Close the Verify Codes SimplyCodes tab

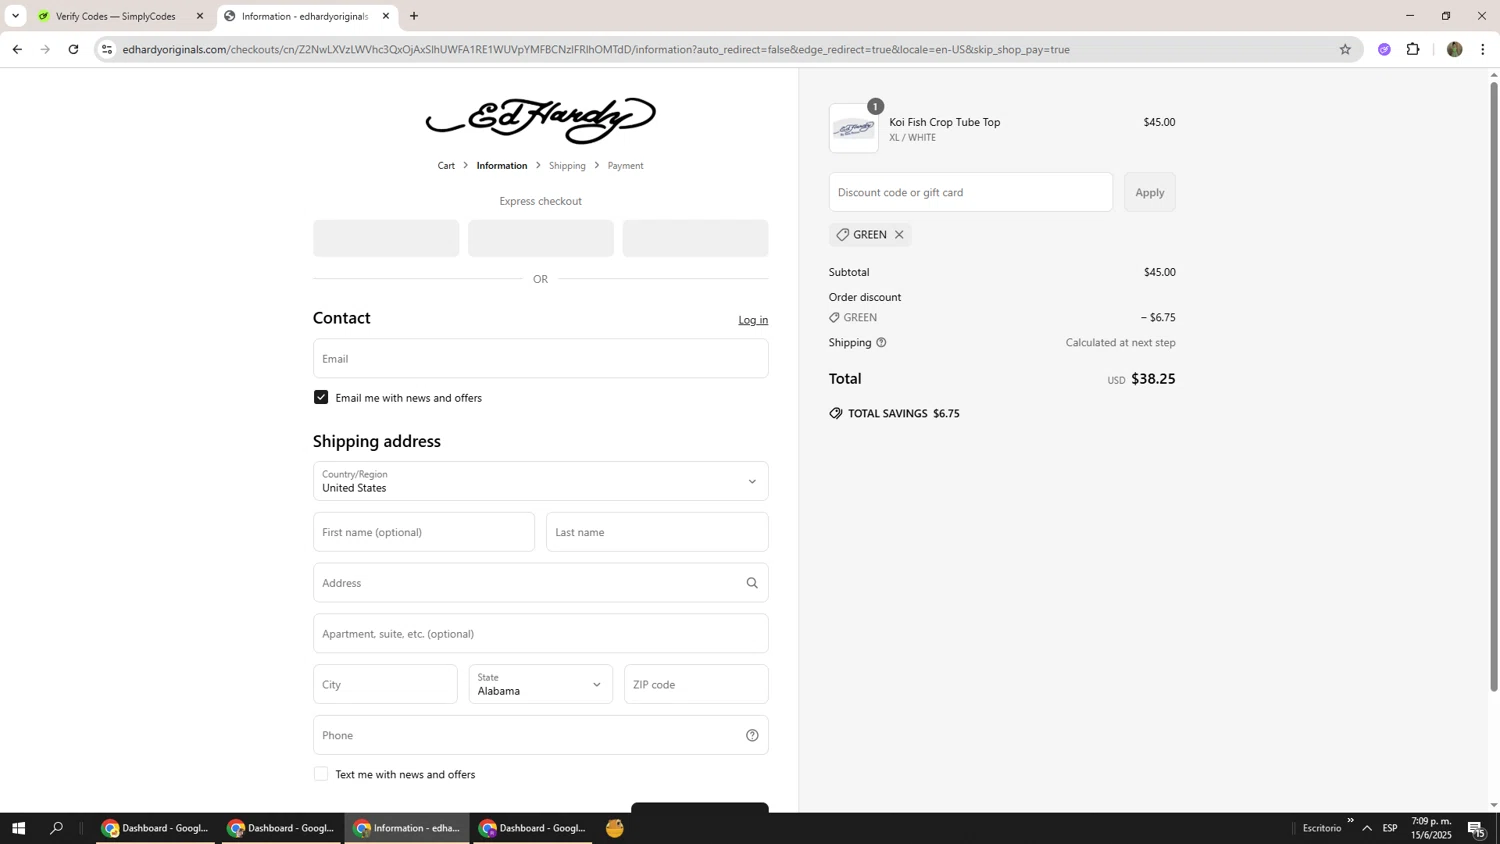pos(199,16)
